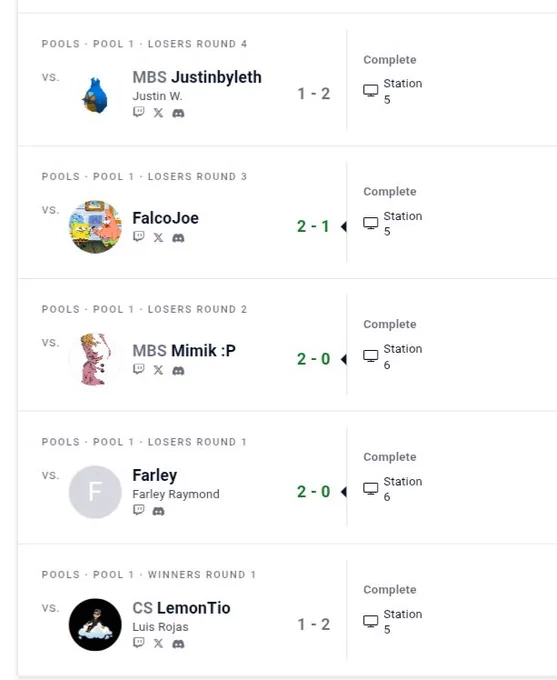
Task: Open FalcoJoe player profile link
Action: [x=165, y=218]
